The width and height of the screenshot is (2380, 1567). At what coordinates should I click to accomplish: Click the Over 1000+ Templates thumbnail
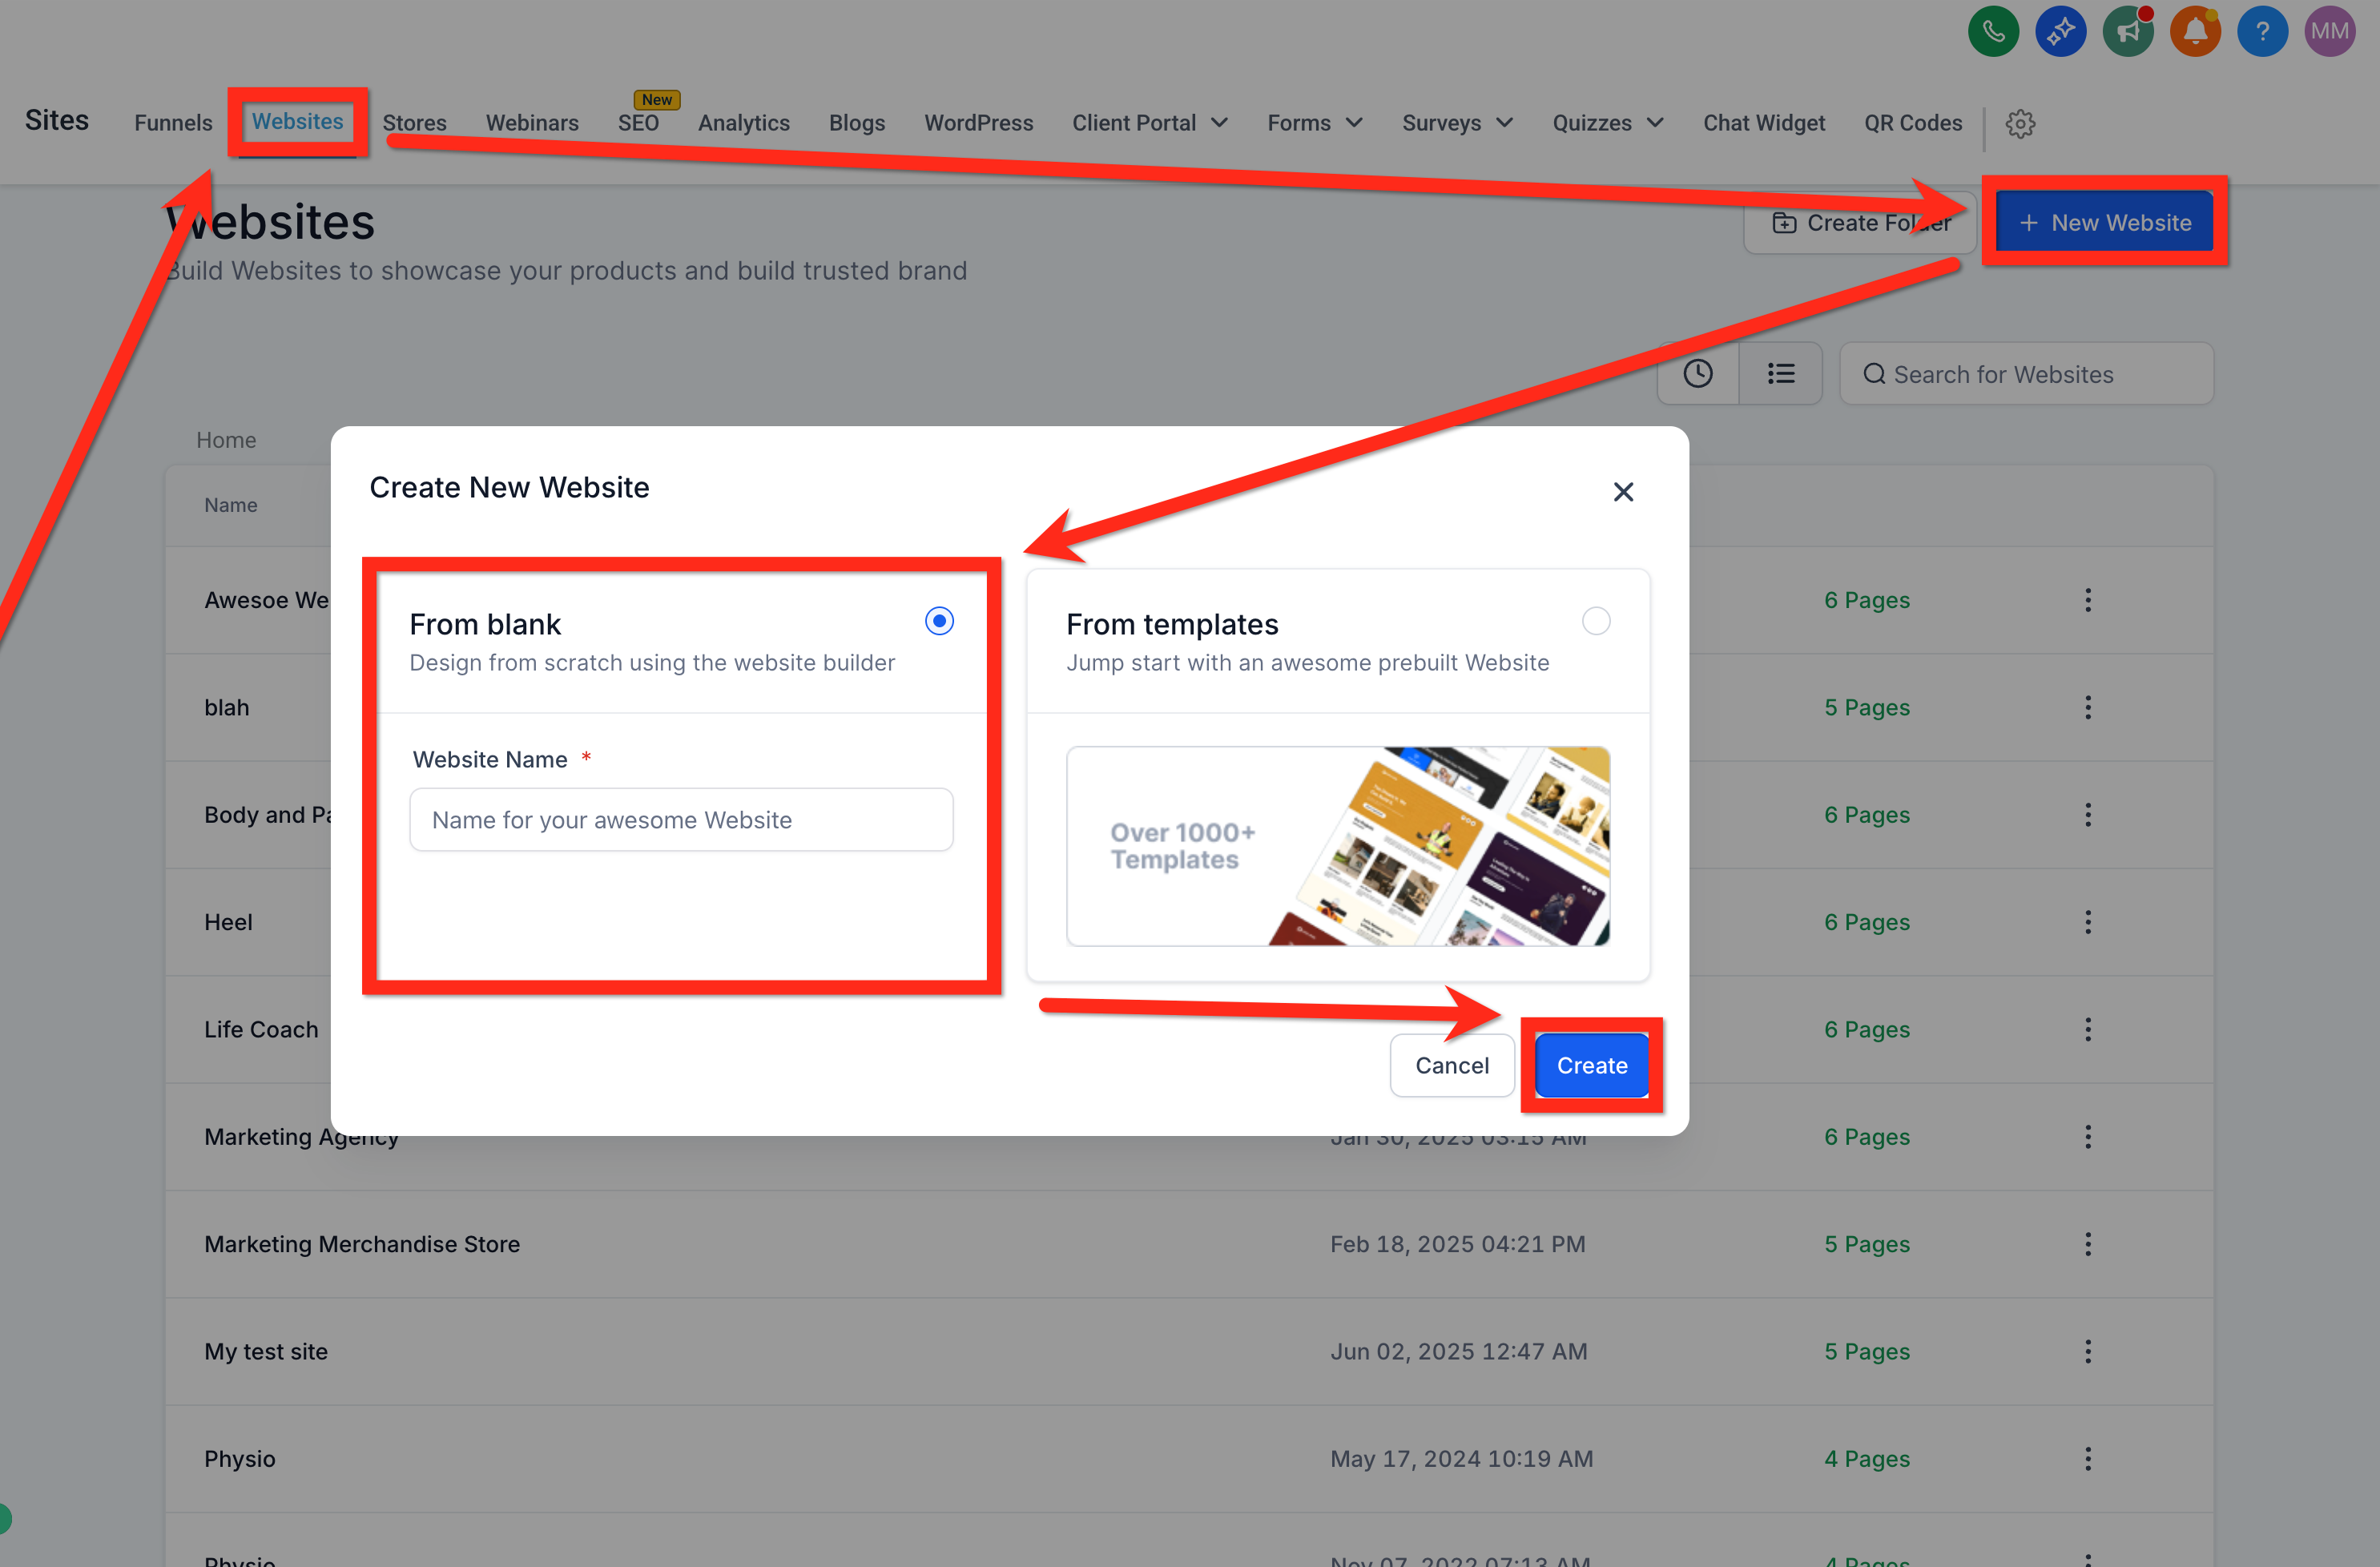pos(1338,846)
